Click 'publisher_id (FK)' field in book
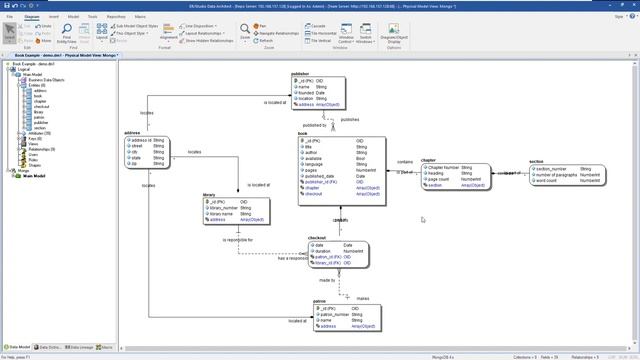The width and height of the screenshot is (640, 360). [x=321, y=182]
